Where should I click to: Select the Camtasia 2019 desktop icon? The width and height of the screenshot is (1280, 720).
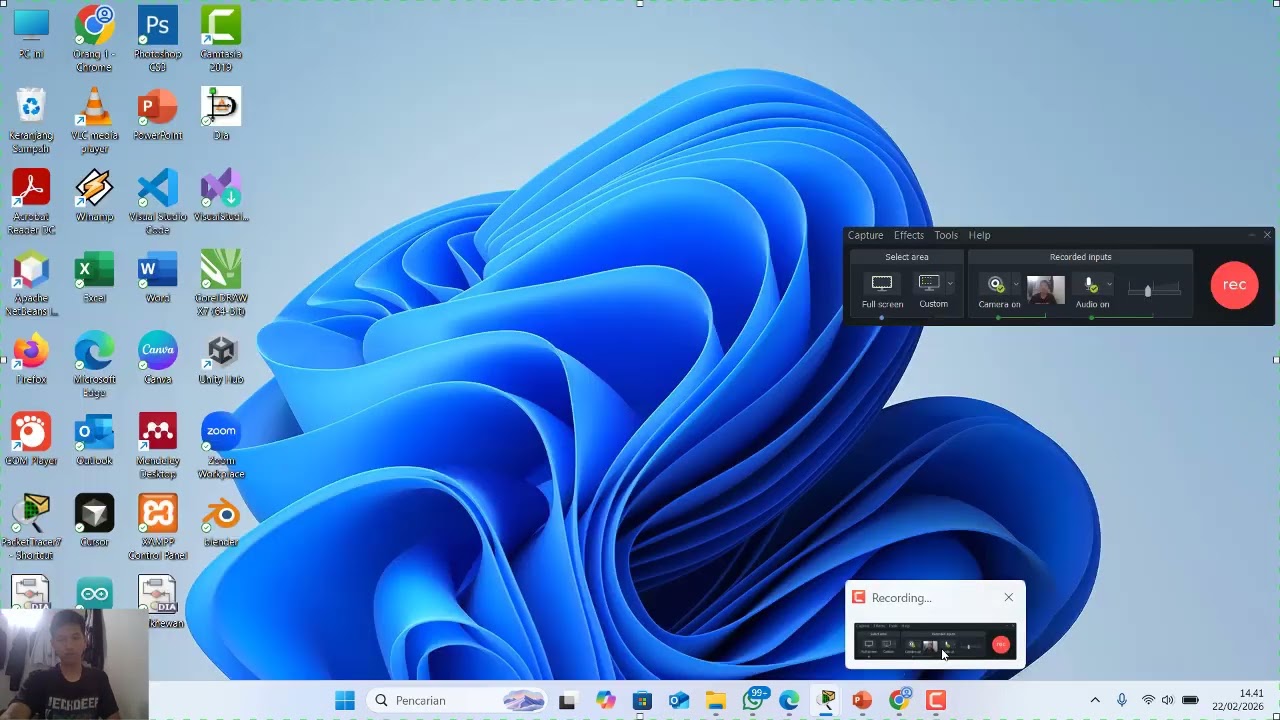pyautogui.click(x=220, y=40)
